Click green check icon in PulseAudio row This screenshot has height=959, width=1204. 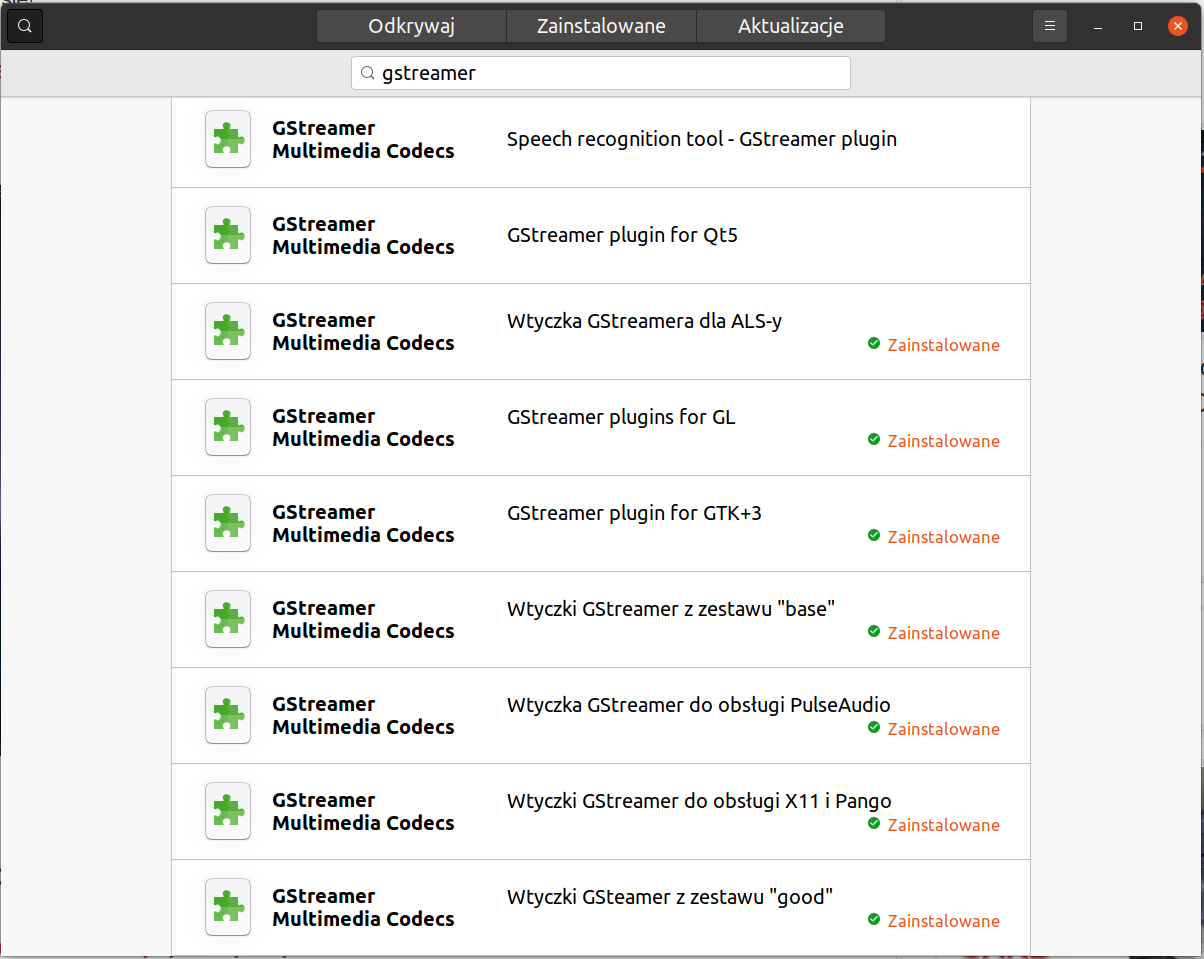(874, 727)
